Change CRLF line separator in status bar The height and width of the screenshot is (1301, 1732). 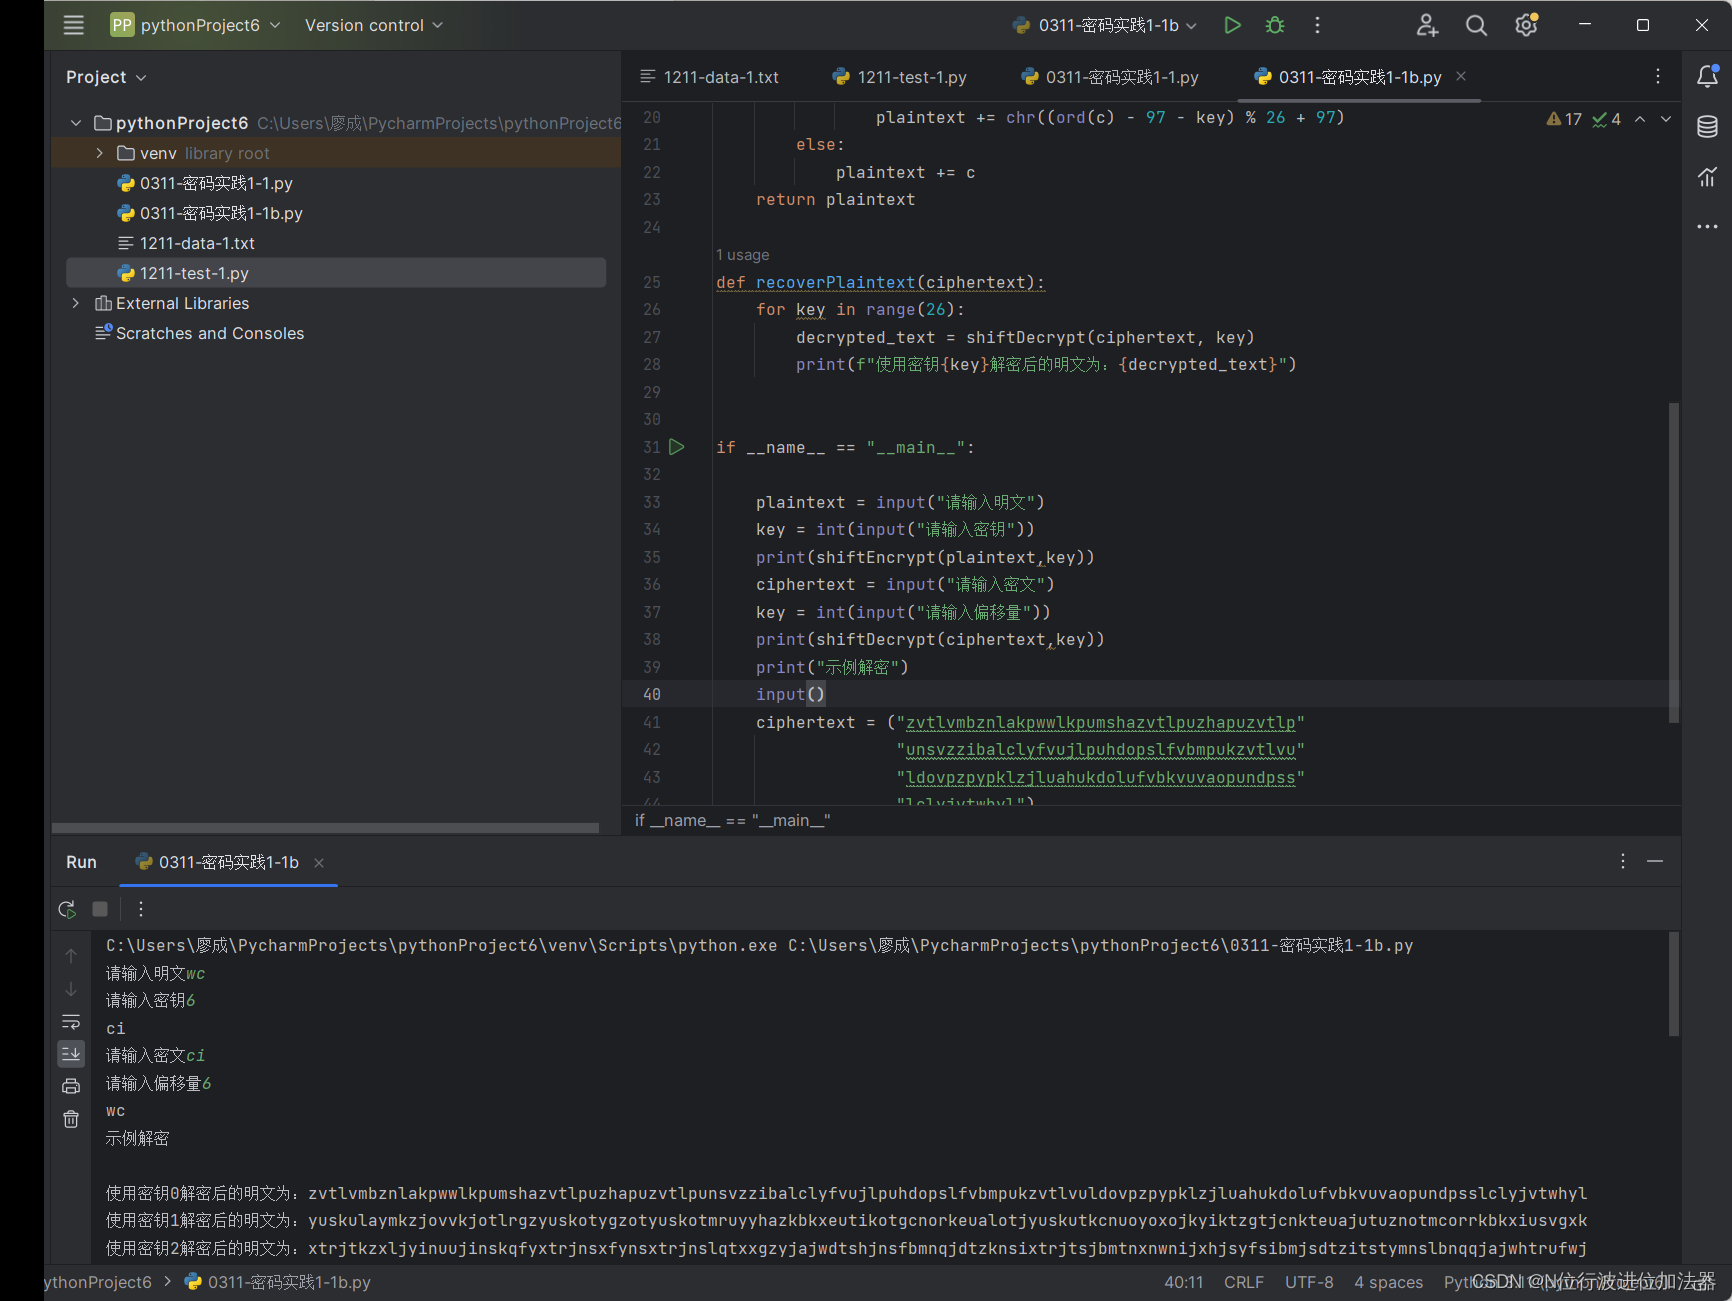1244,1282
